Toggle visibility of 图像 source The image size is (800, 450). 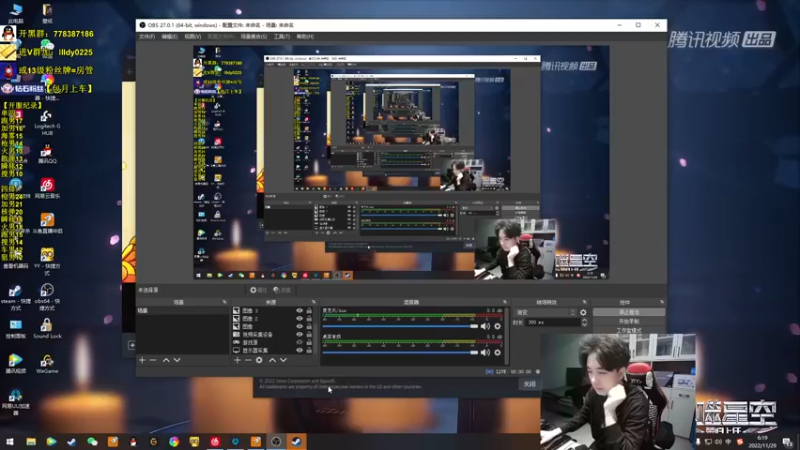click(x=299, y=326)
